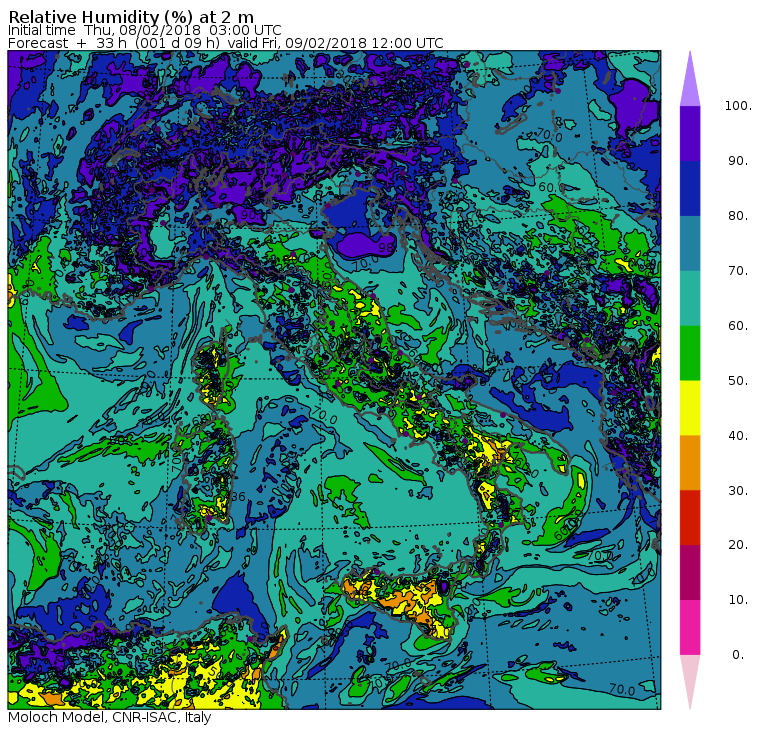The width and height of the screenshot is (760, 731).
Task: Click the '90.' legend label
Action: 738,161
